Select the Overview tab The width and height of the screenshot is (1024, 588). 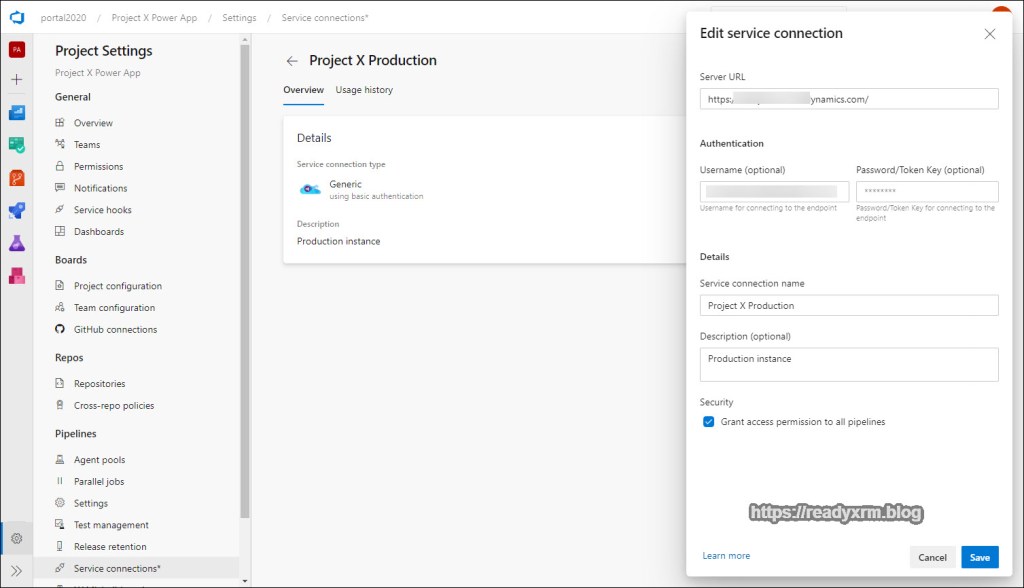(x=303, y=90)
